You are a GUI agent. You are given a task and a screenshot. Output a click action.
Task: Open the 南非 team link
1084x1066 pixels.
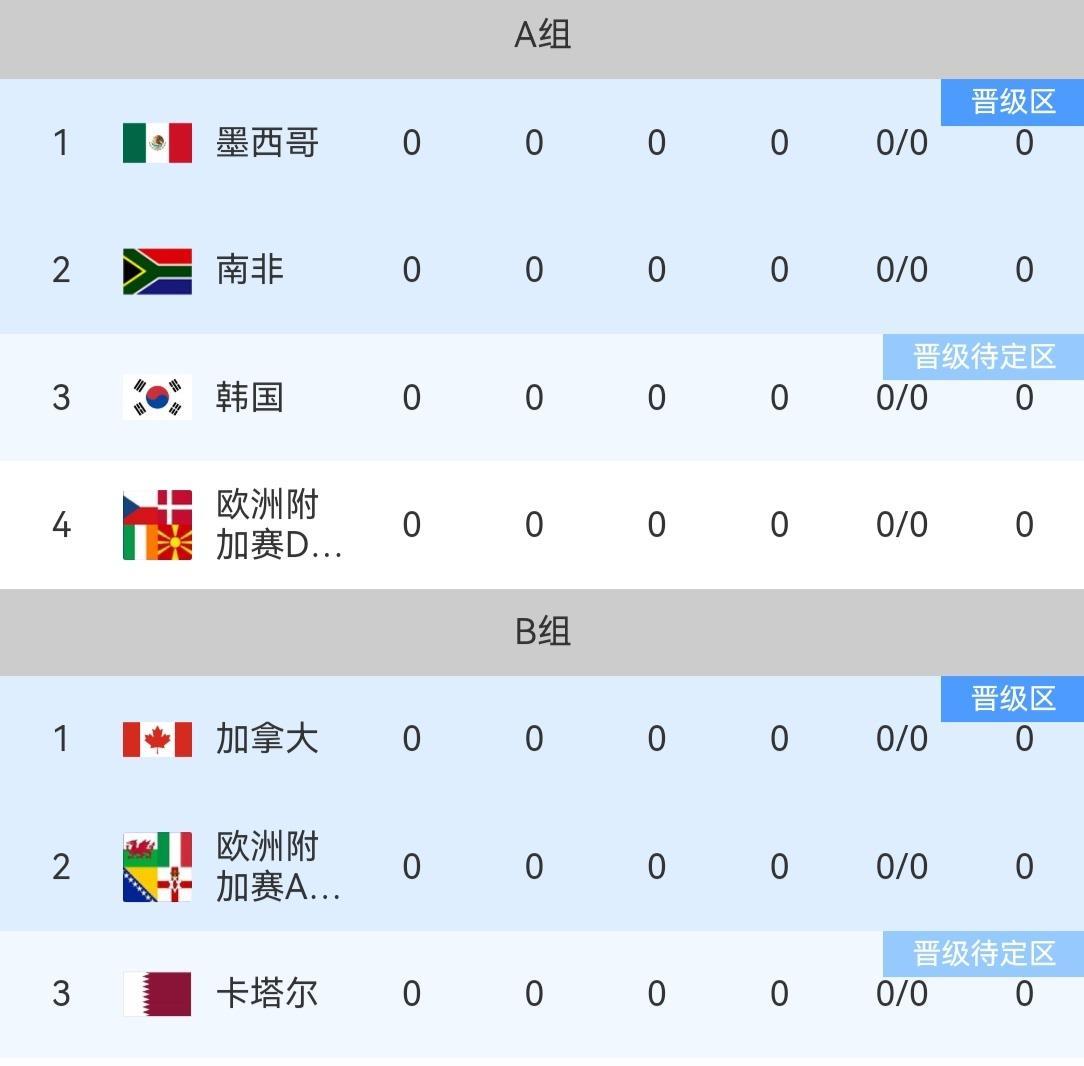tap(250, 270)
